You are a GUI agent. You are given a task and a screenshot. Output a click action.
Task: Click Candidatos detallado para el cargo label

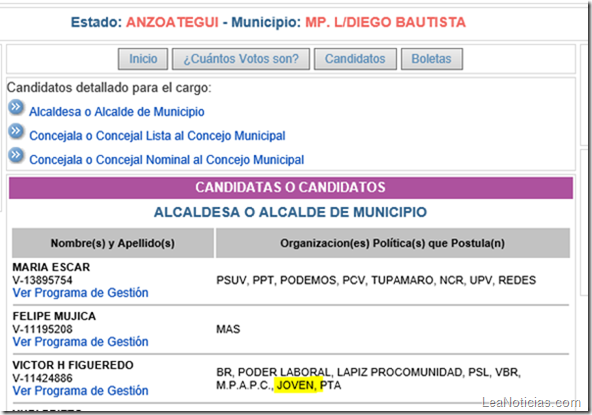pyautogui.click(x=109, y=88)
